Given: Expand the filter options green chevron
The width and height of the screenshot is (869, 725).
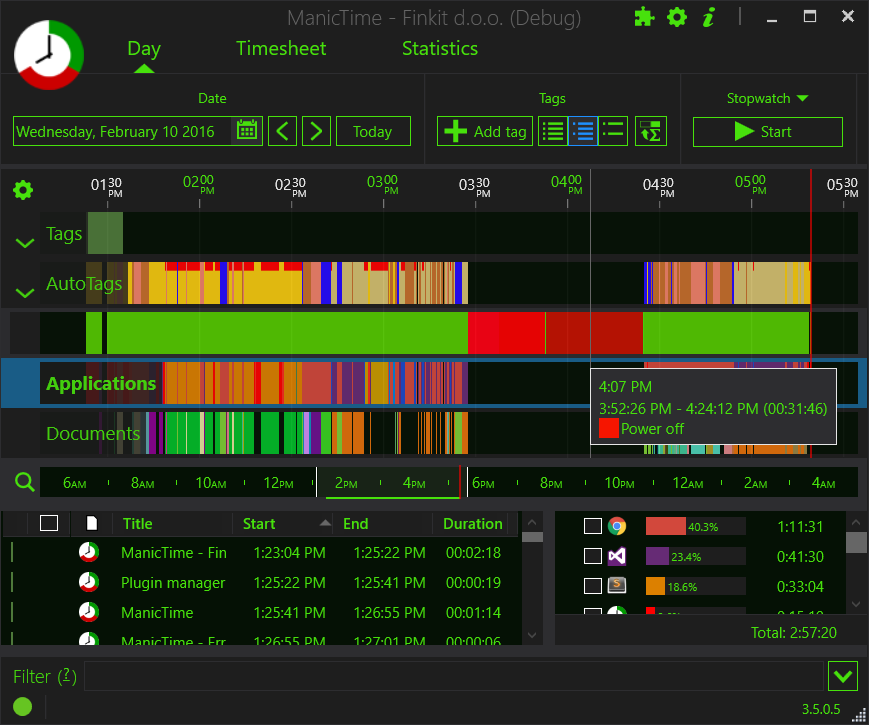Looking at the screenshot, I should [842, 676].
